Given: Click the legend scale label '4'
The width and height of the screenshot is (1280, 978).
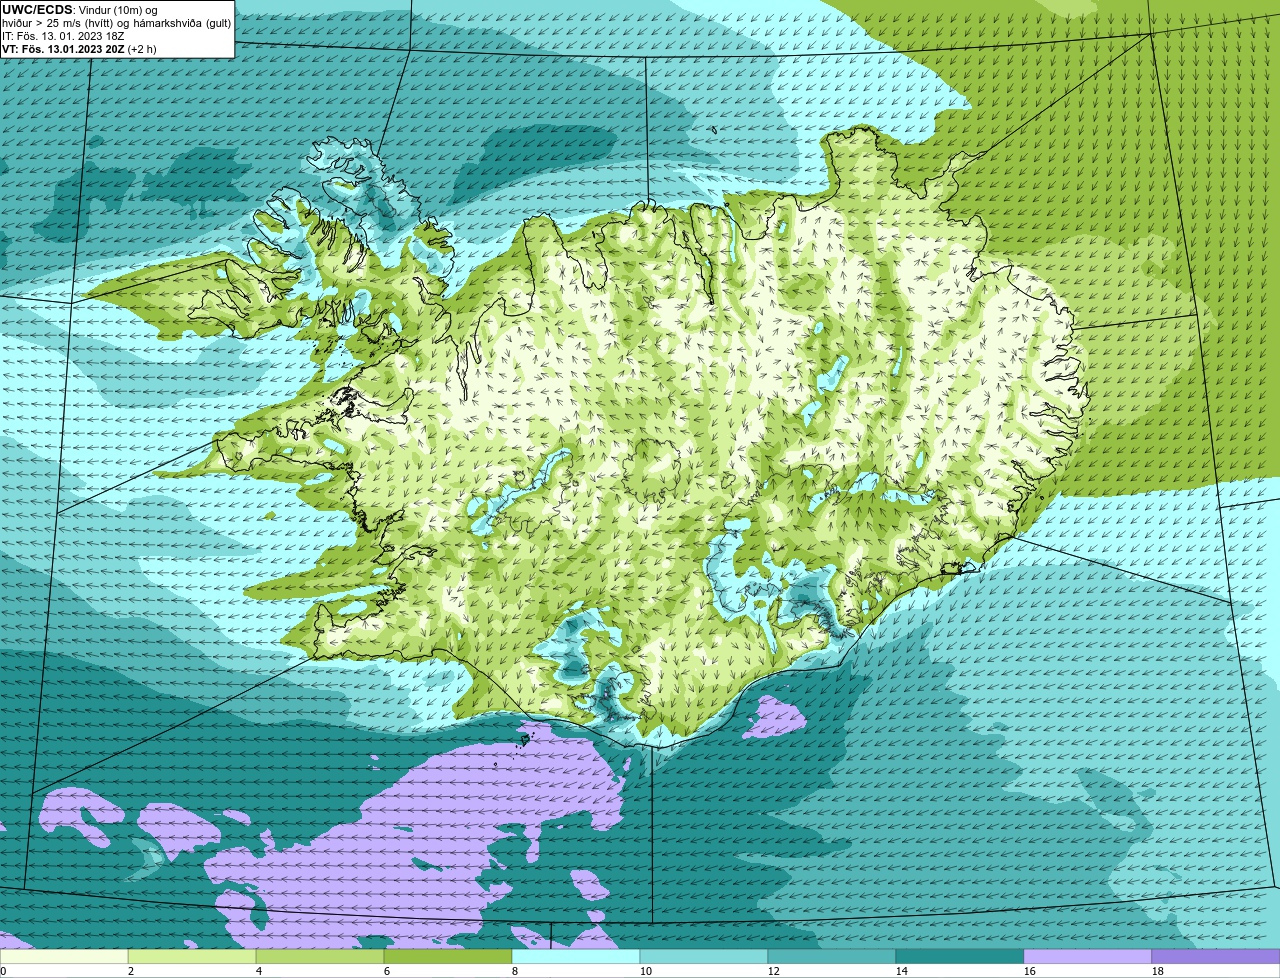Looking at the screenshot, I should 258,971.
